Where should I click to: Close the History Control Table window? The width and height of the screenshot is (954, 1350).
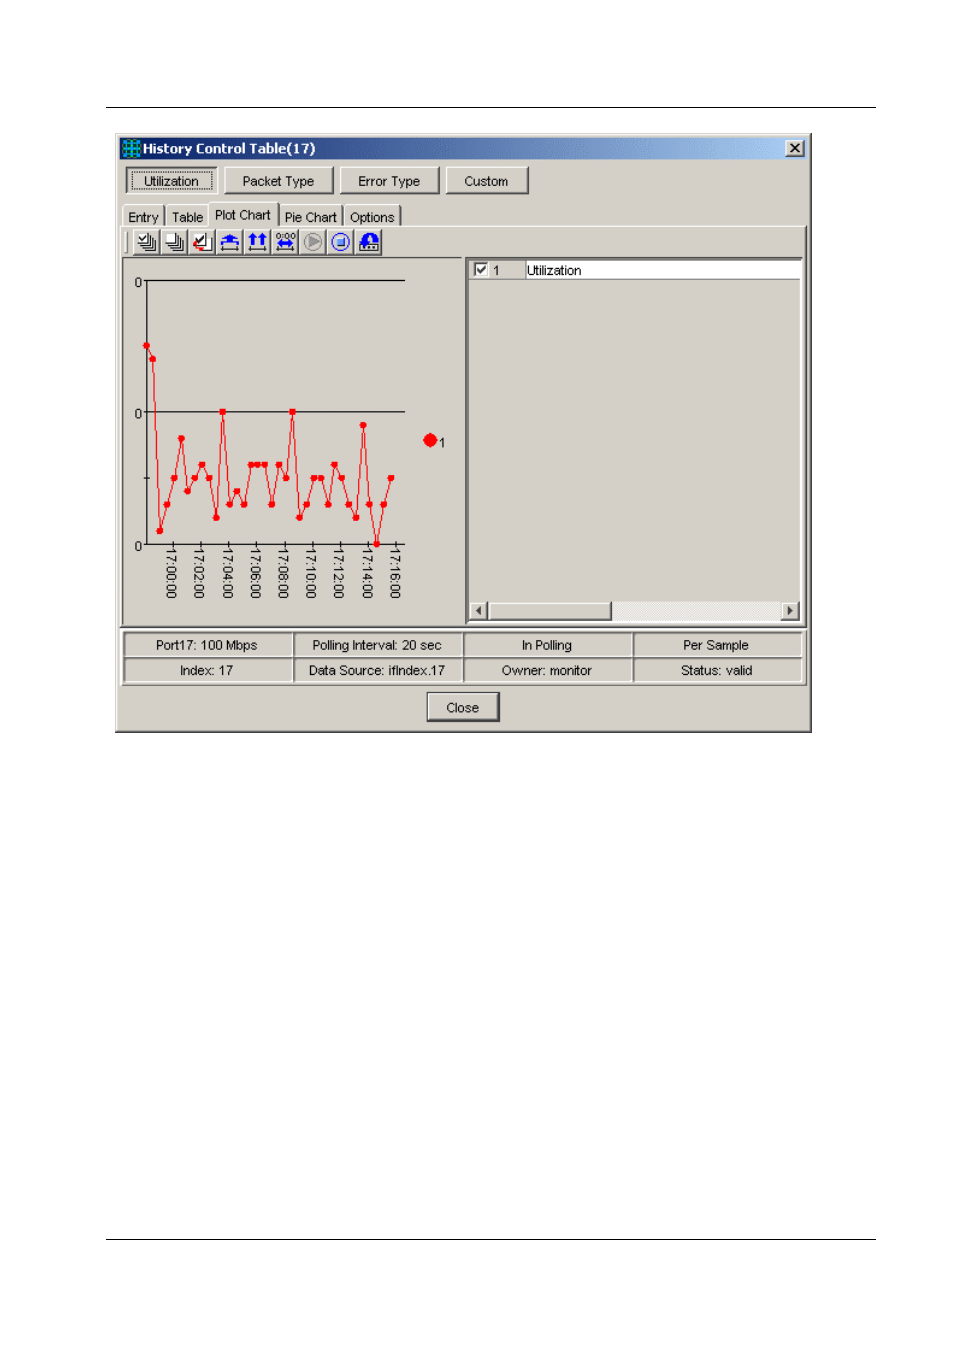coord(795,148)
